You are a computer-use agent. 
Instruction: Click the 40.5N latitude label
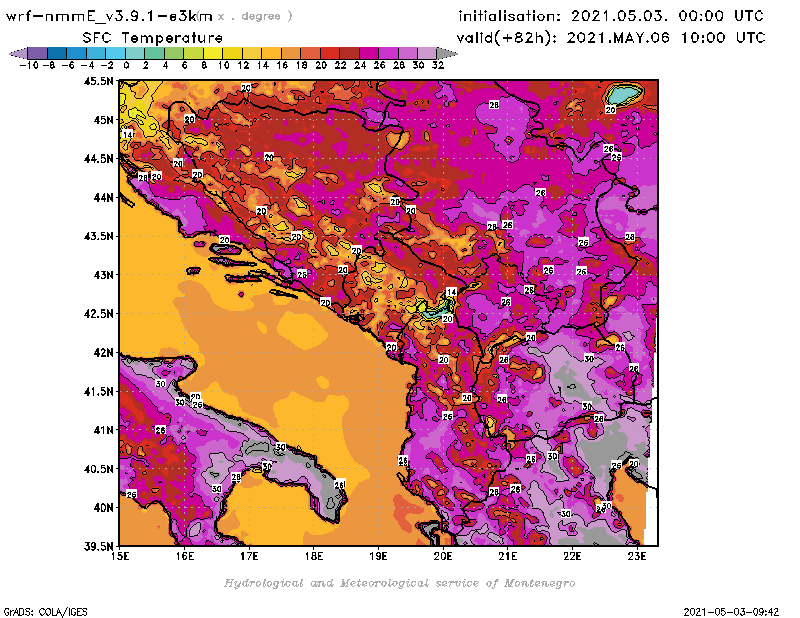click(98, 469)
